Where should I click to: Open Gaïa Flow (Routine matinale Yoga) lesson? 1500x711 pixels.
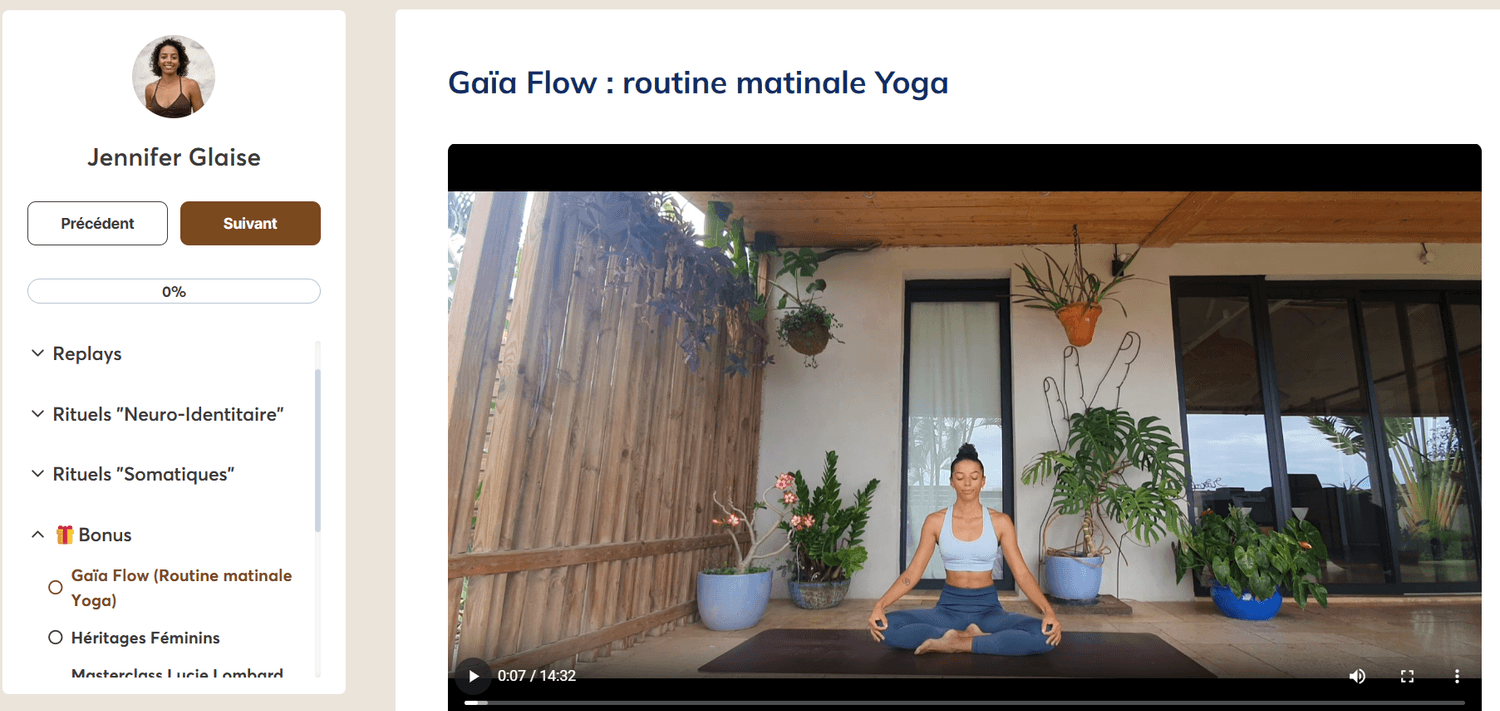click(x=182, y=588)
